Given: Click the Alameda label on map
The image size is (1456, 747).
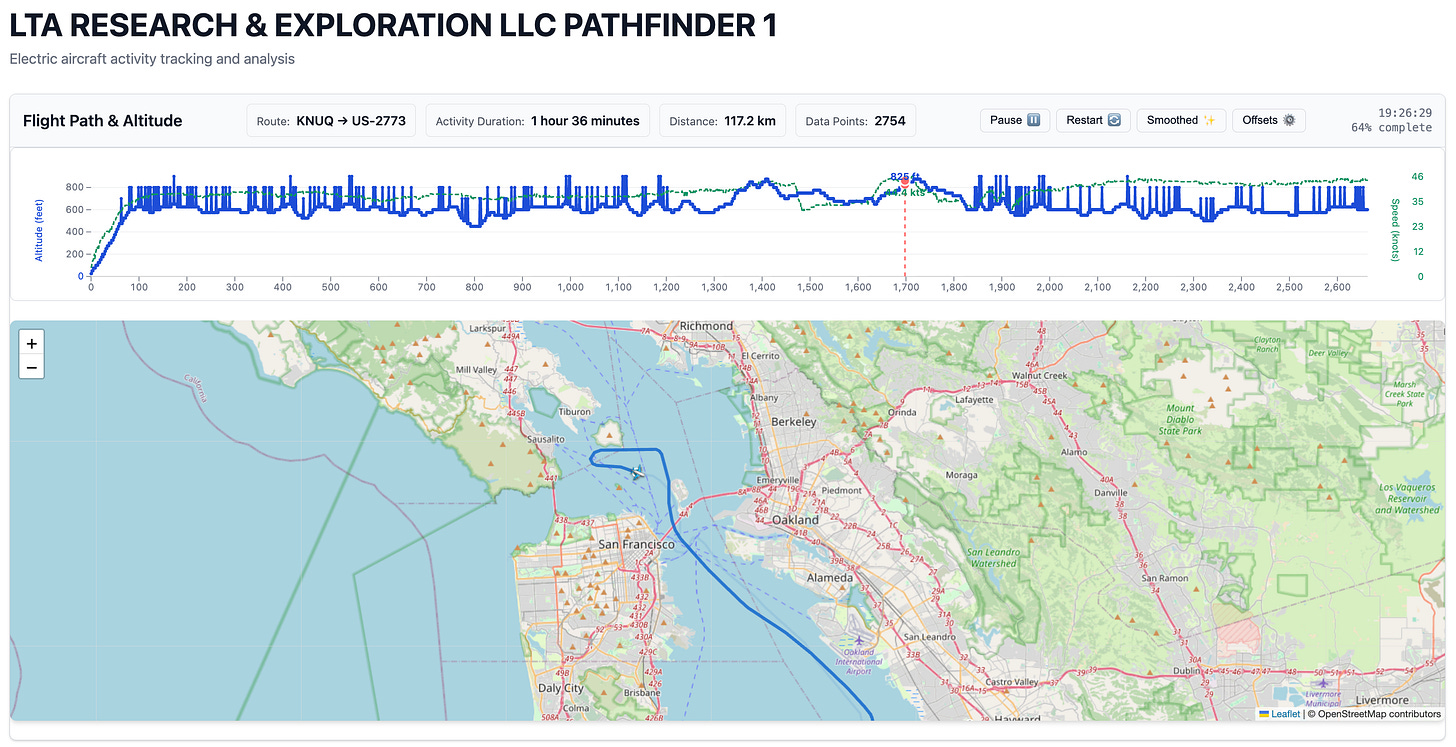Looking at the screenshot, I should 830,578.
